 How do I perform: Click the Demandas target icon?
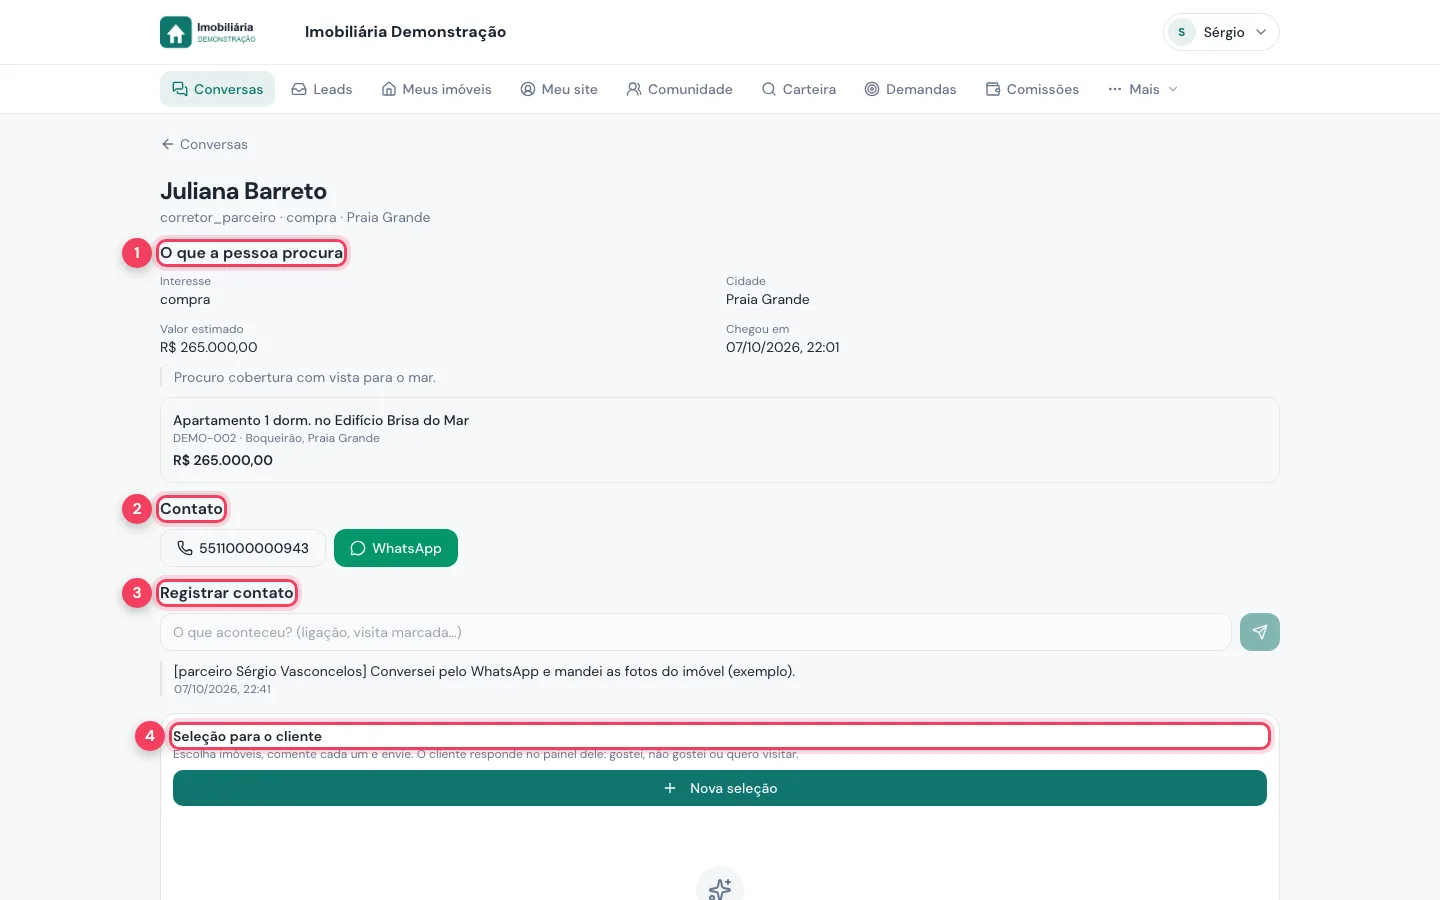coord(872,89)
